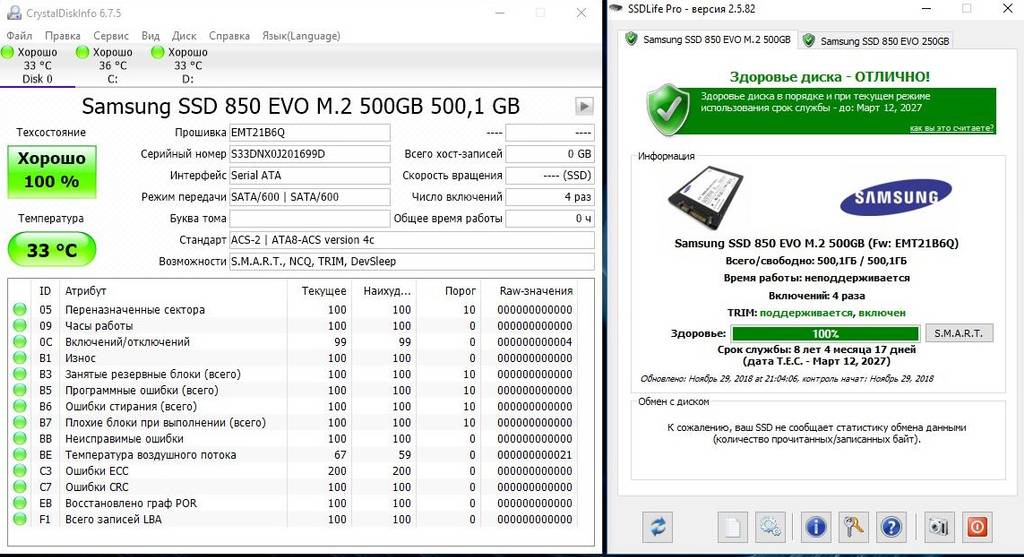Open the Вид menu

[150, 36]
